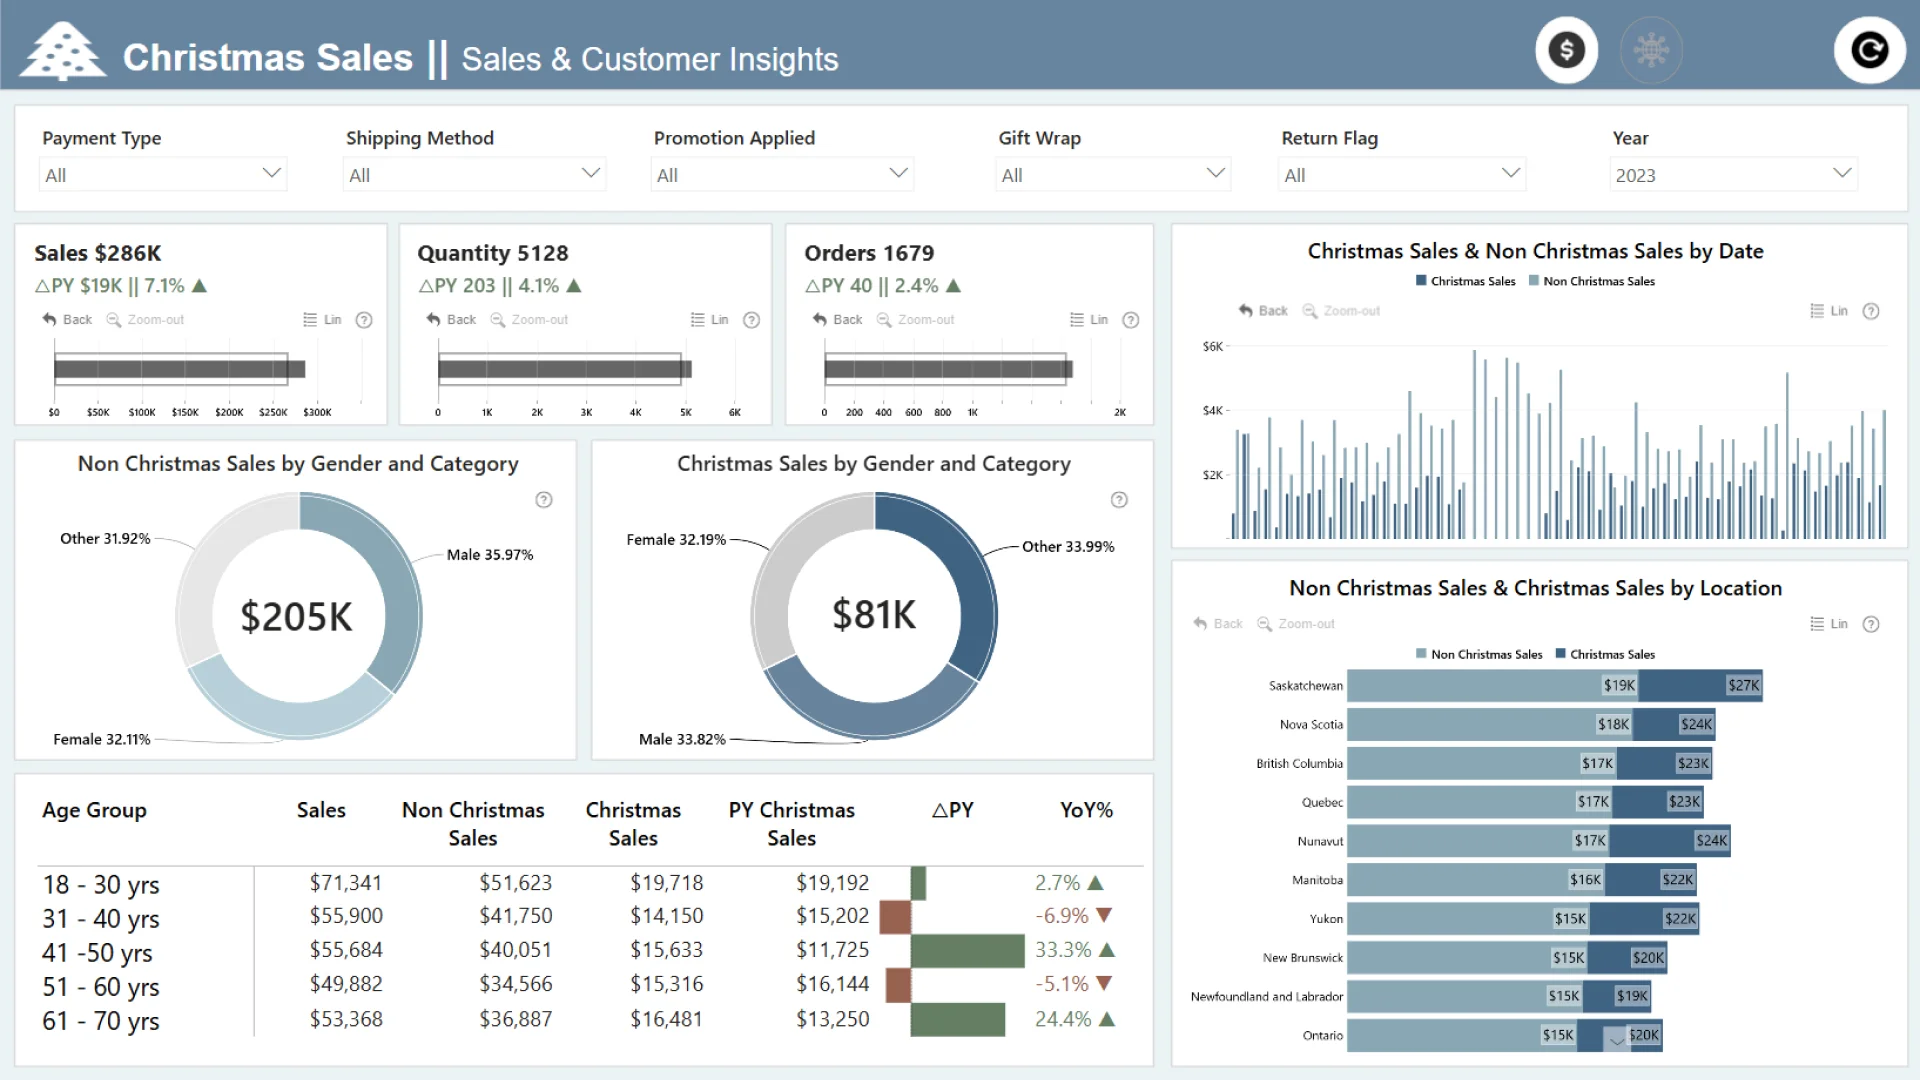Sort table by Sales column header
The image size is (1920, 1080).
(321, 810)
